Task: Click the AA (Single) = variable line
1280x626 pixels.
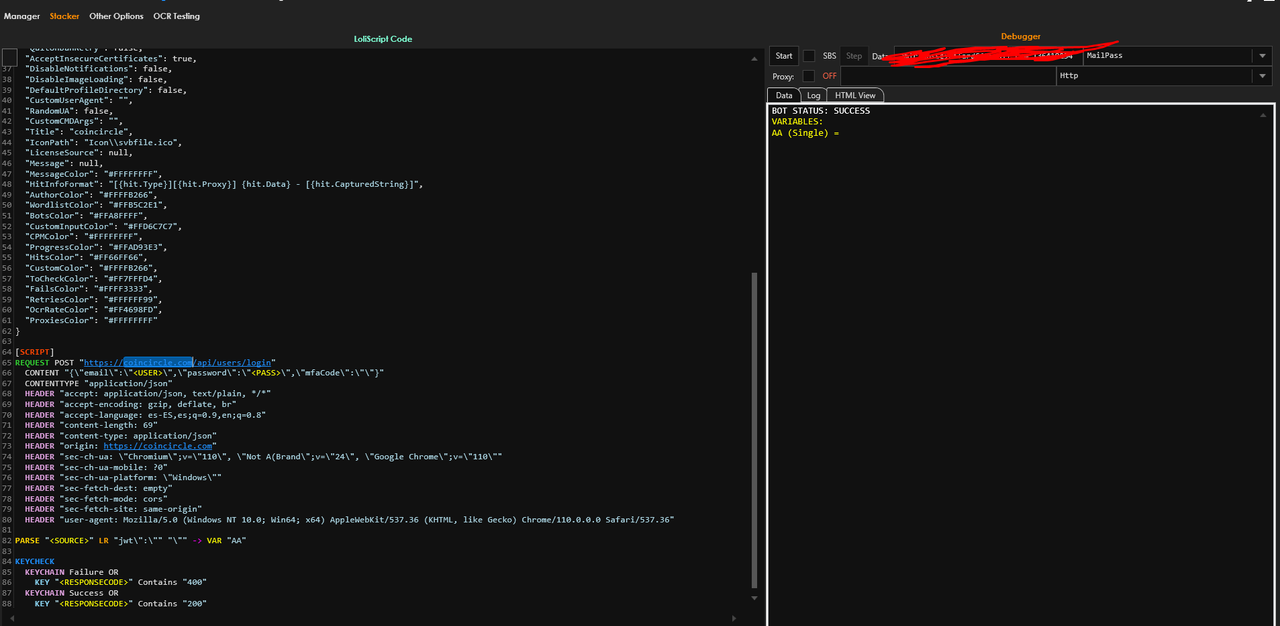Action: (805, 133)
